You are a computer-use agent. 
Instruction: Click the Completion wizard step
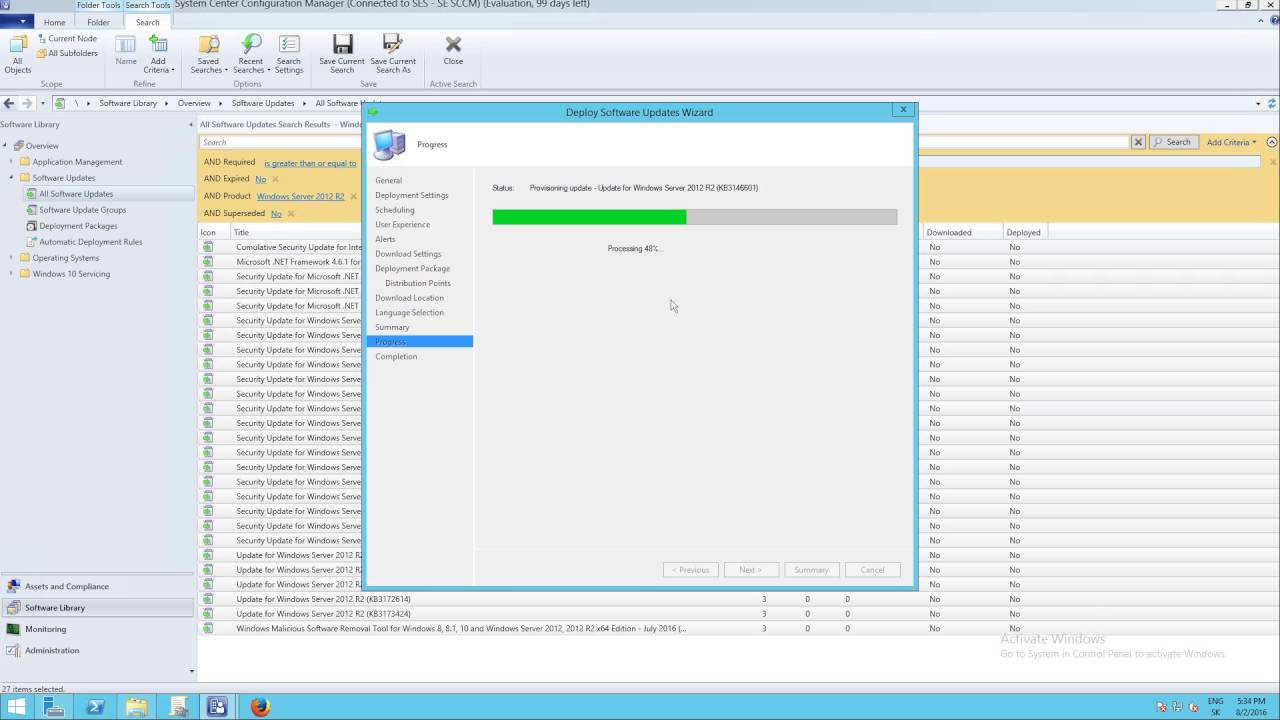[x=396, y=356]
